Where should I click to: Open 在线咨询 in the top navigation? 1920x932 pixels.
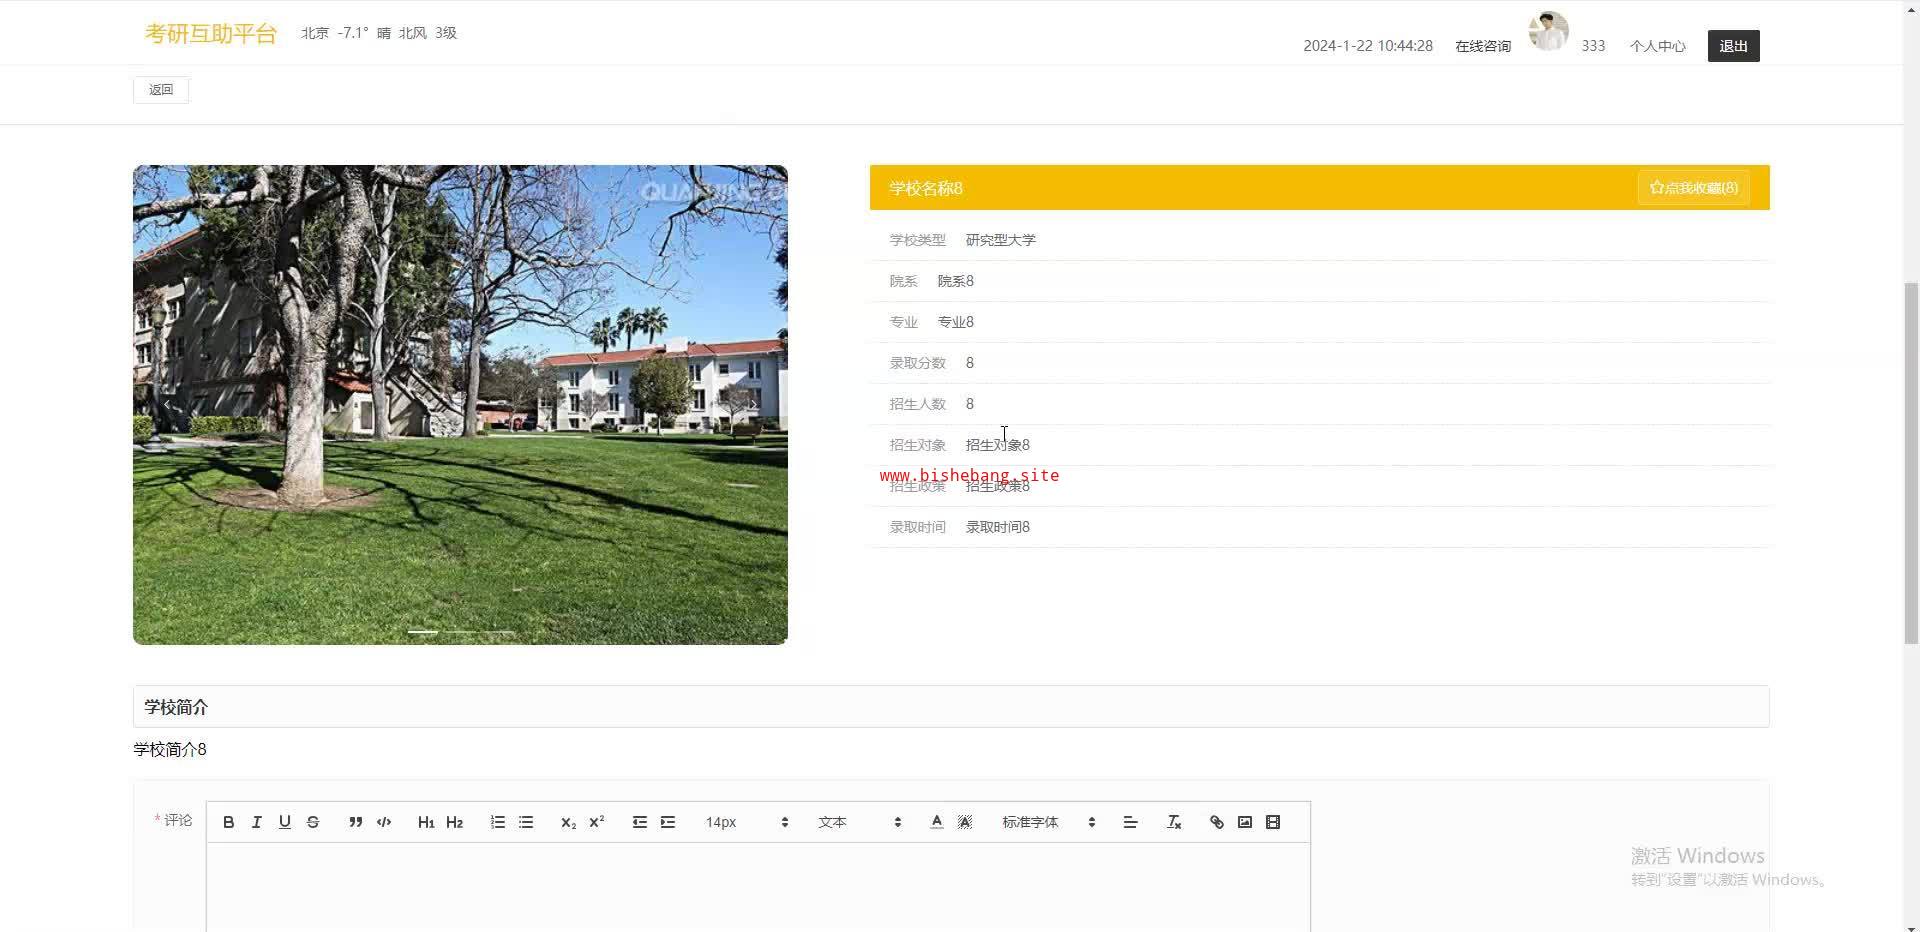tap(1482, 46)
